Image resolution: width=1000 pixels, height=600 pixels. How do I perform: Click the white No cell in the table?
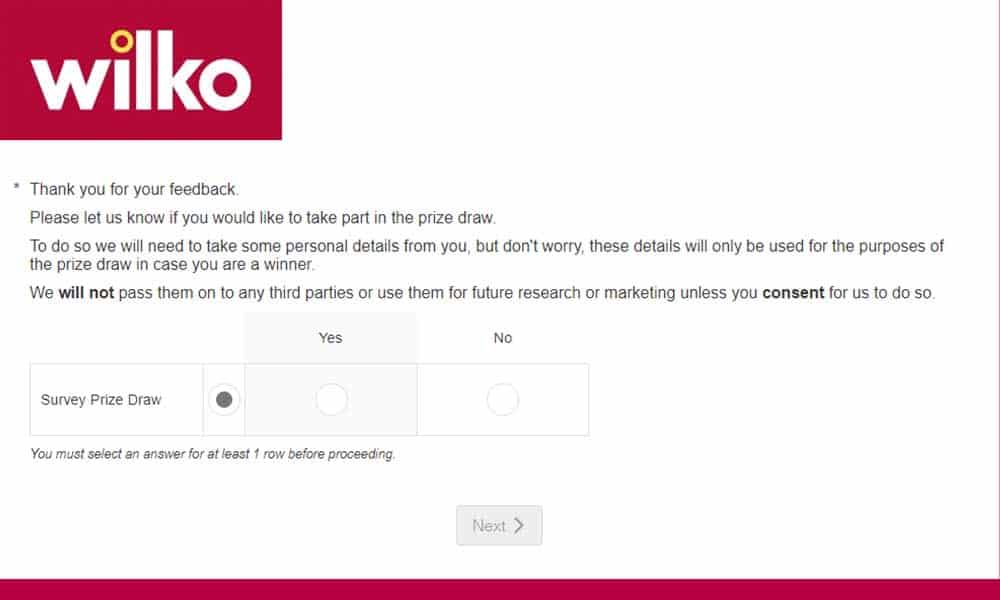(503, 400)
